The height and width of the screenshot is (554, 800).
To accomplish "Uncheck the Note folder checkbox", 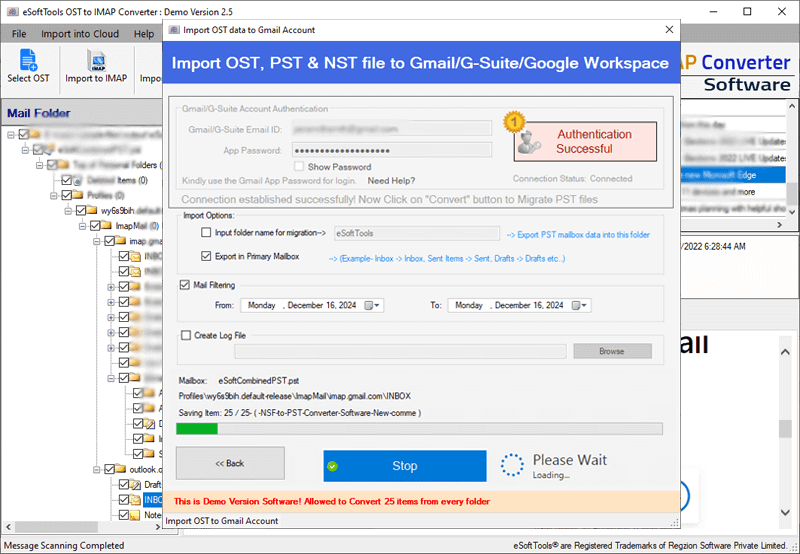I will pyautogui.click(x=123, y=515).
